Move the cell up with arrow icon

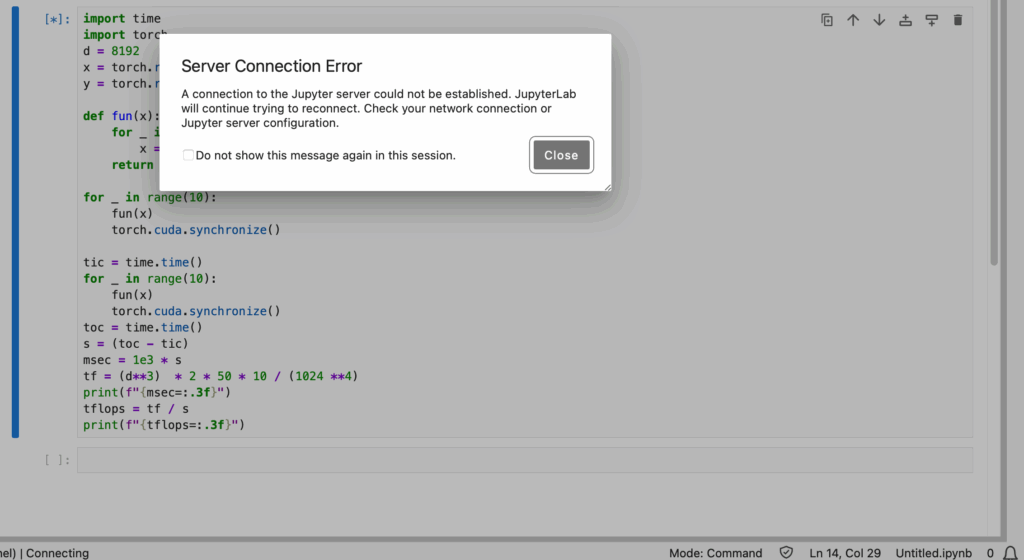click(853, 20)
